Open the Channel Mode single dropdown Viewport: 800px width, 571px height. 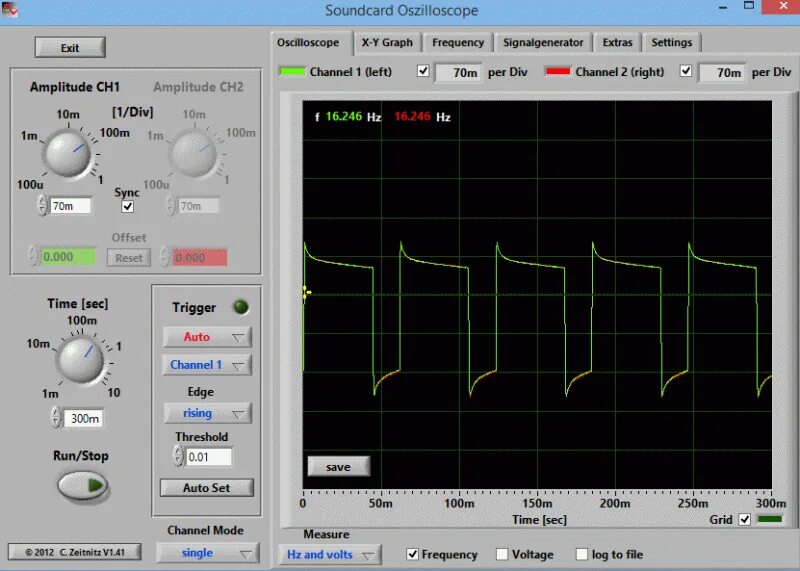click(208, 553)
